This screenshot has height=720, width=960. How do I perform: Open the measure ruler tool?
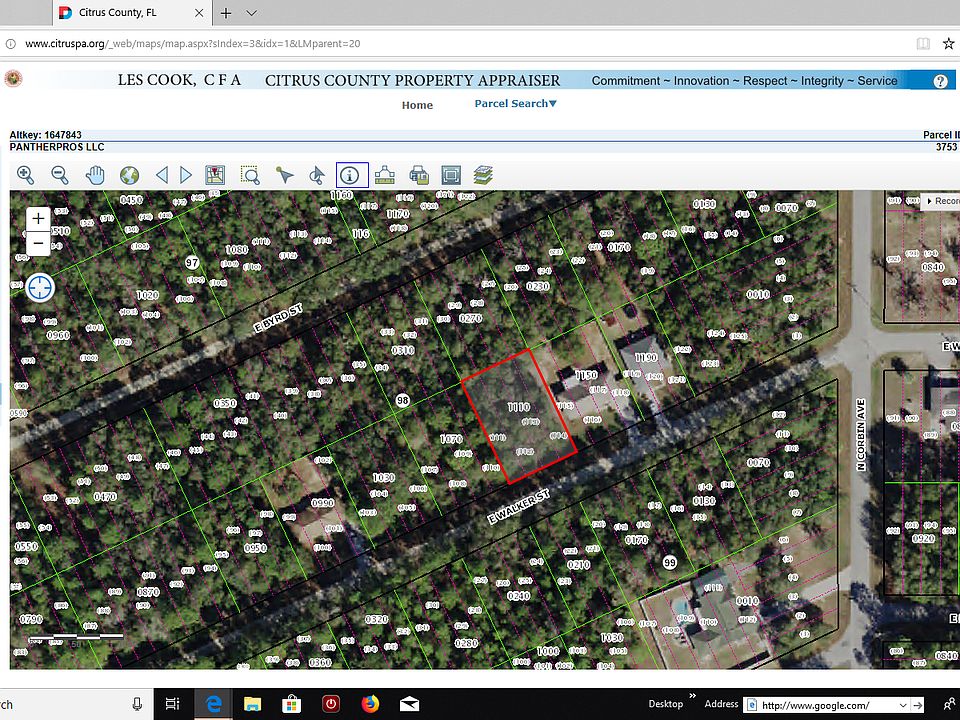point(384,175)
